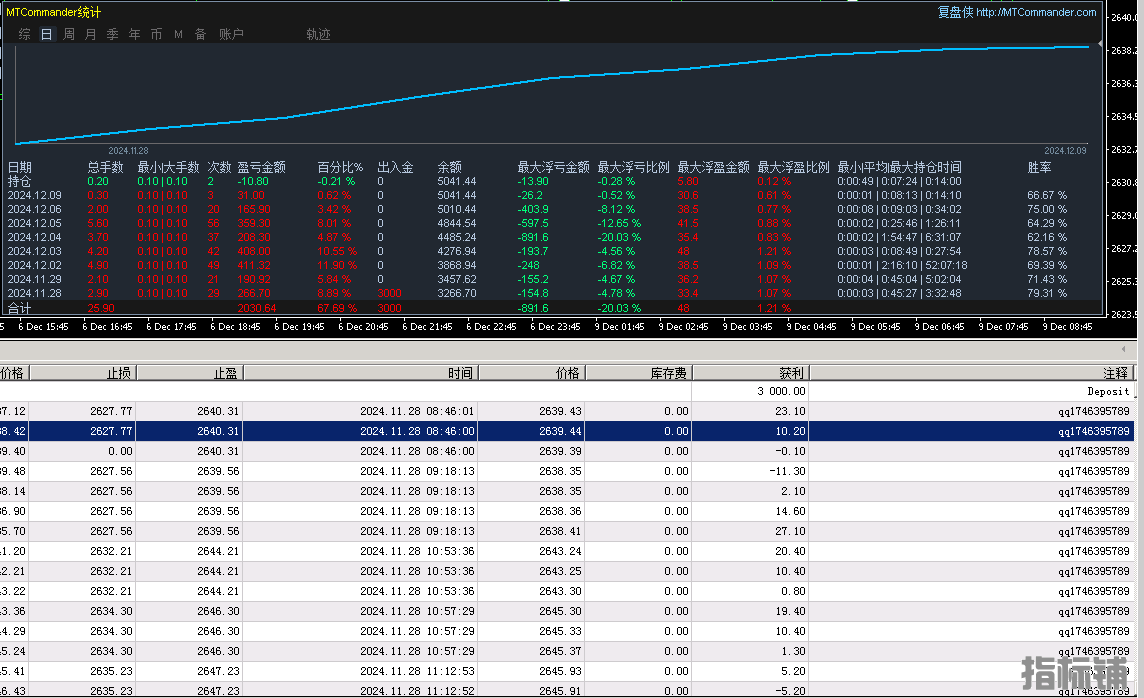Image resolution: width=1144 pixels, height=698 pixels.
Task: Select the 2024.11.29 statistics row date
Action: [x=34, y=279]
